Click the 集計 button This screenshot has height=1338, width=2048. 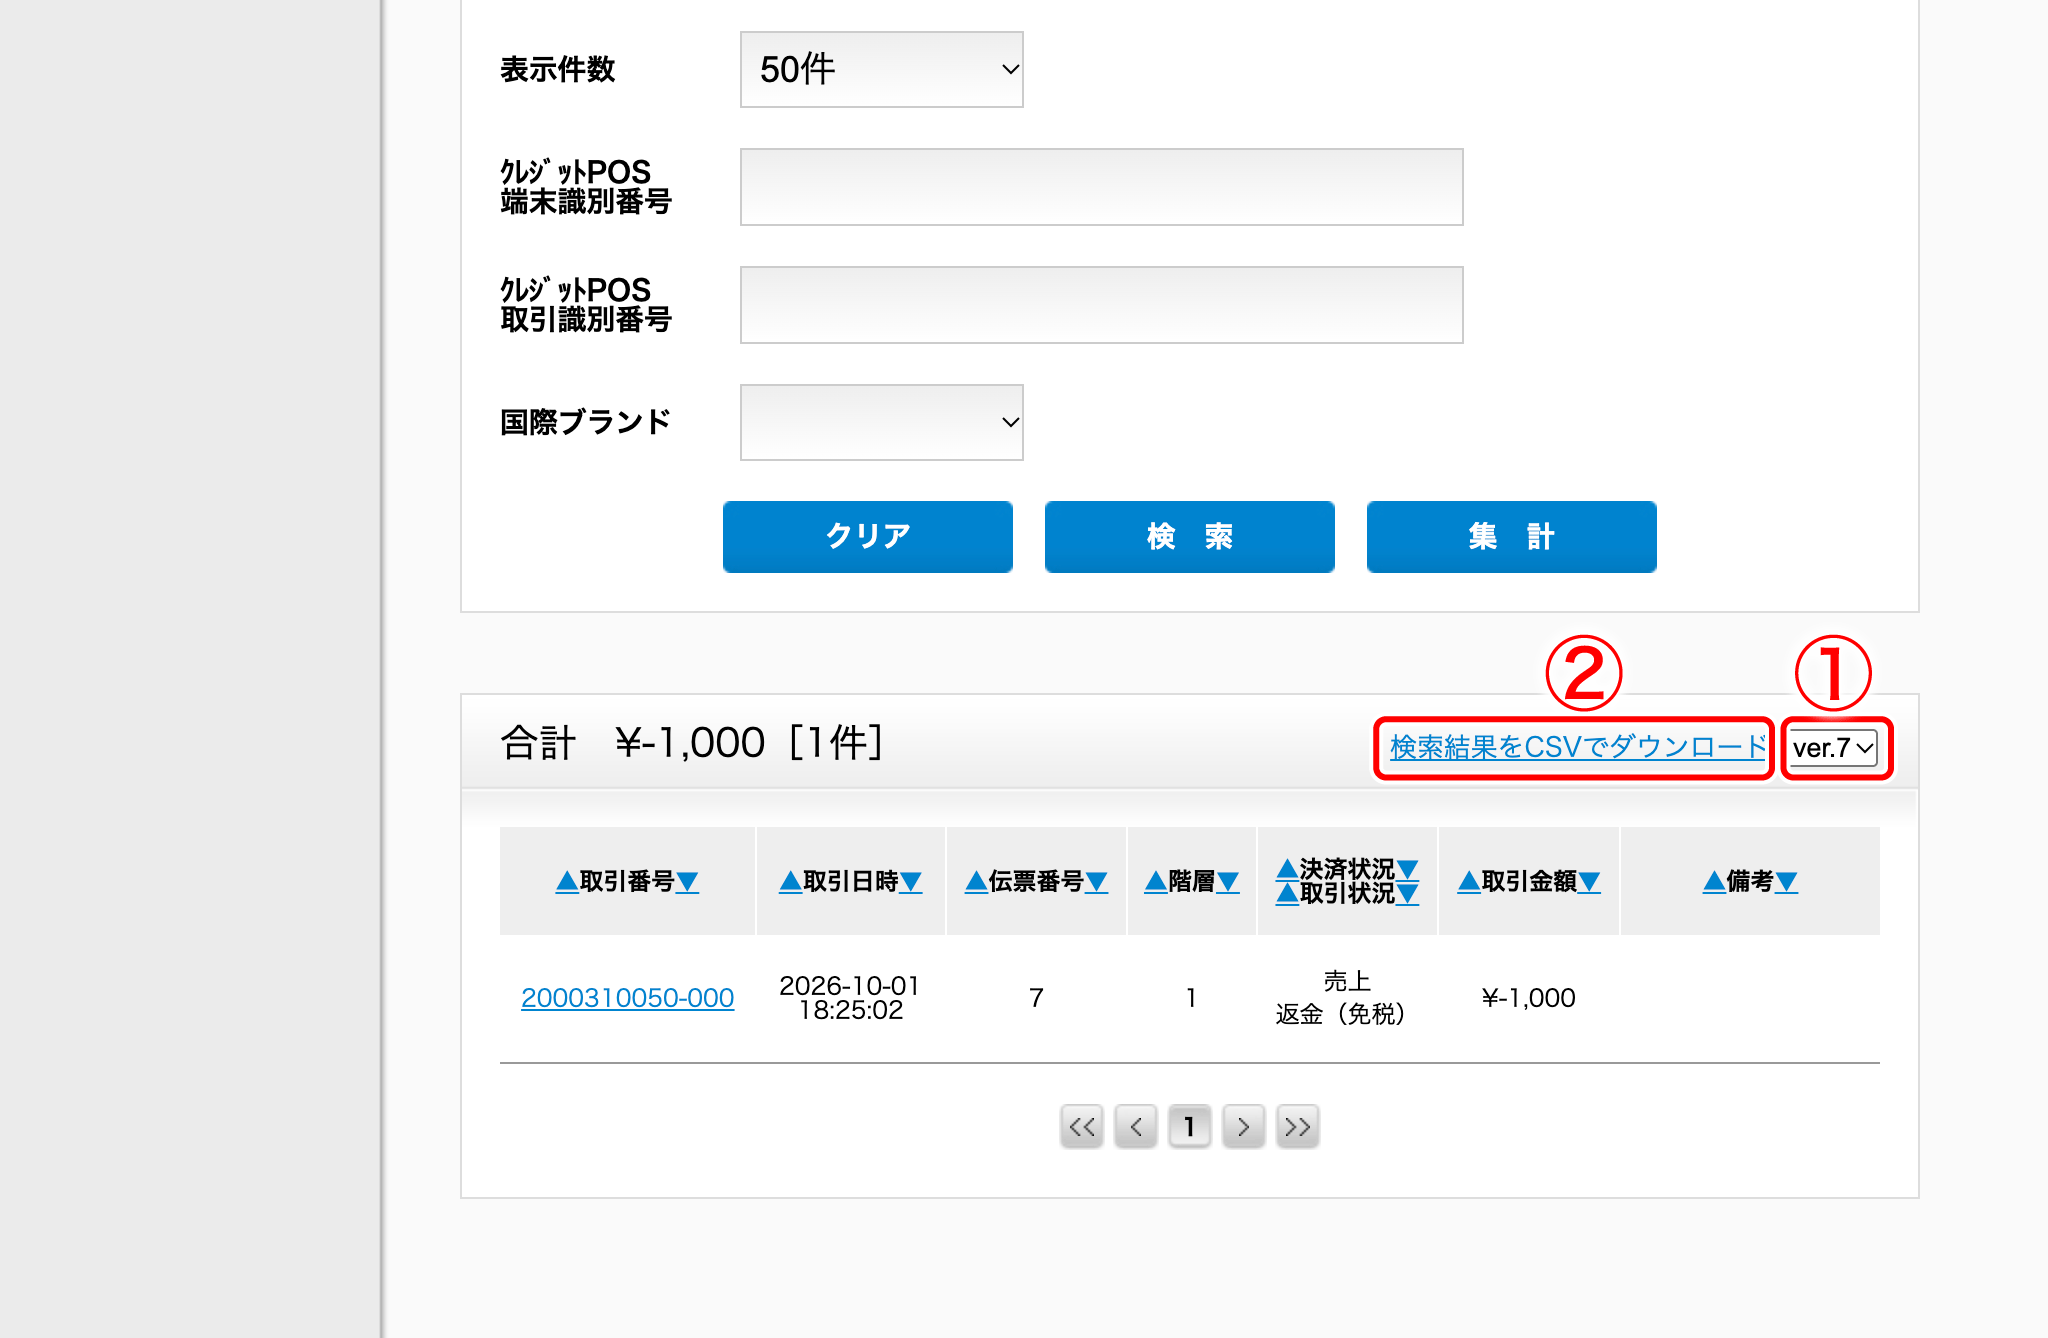(x=1511, y=536)
